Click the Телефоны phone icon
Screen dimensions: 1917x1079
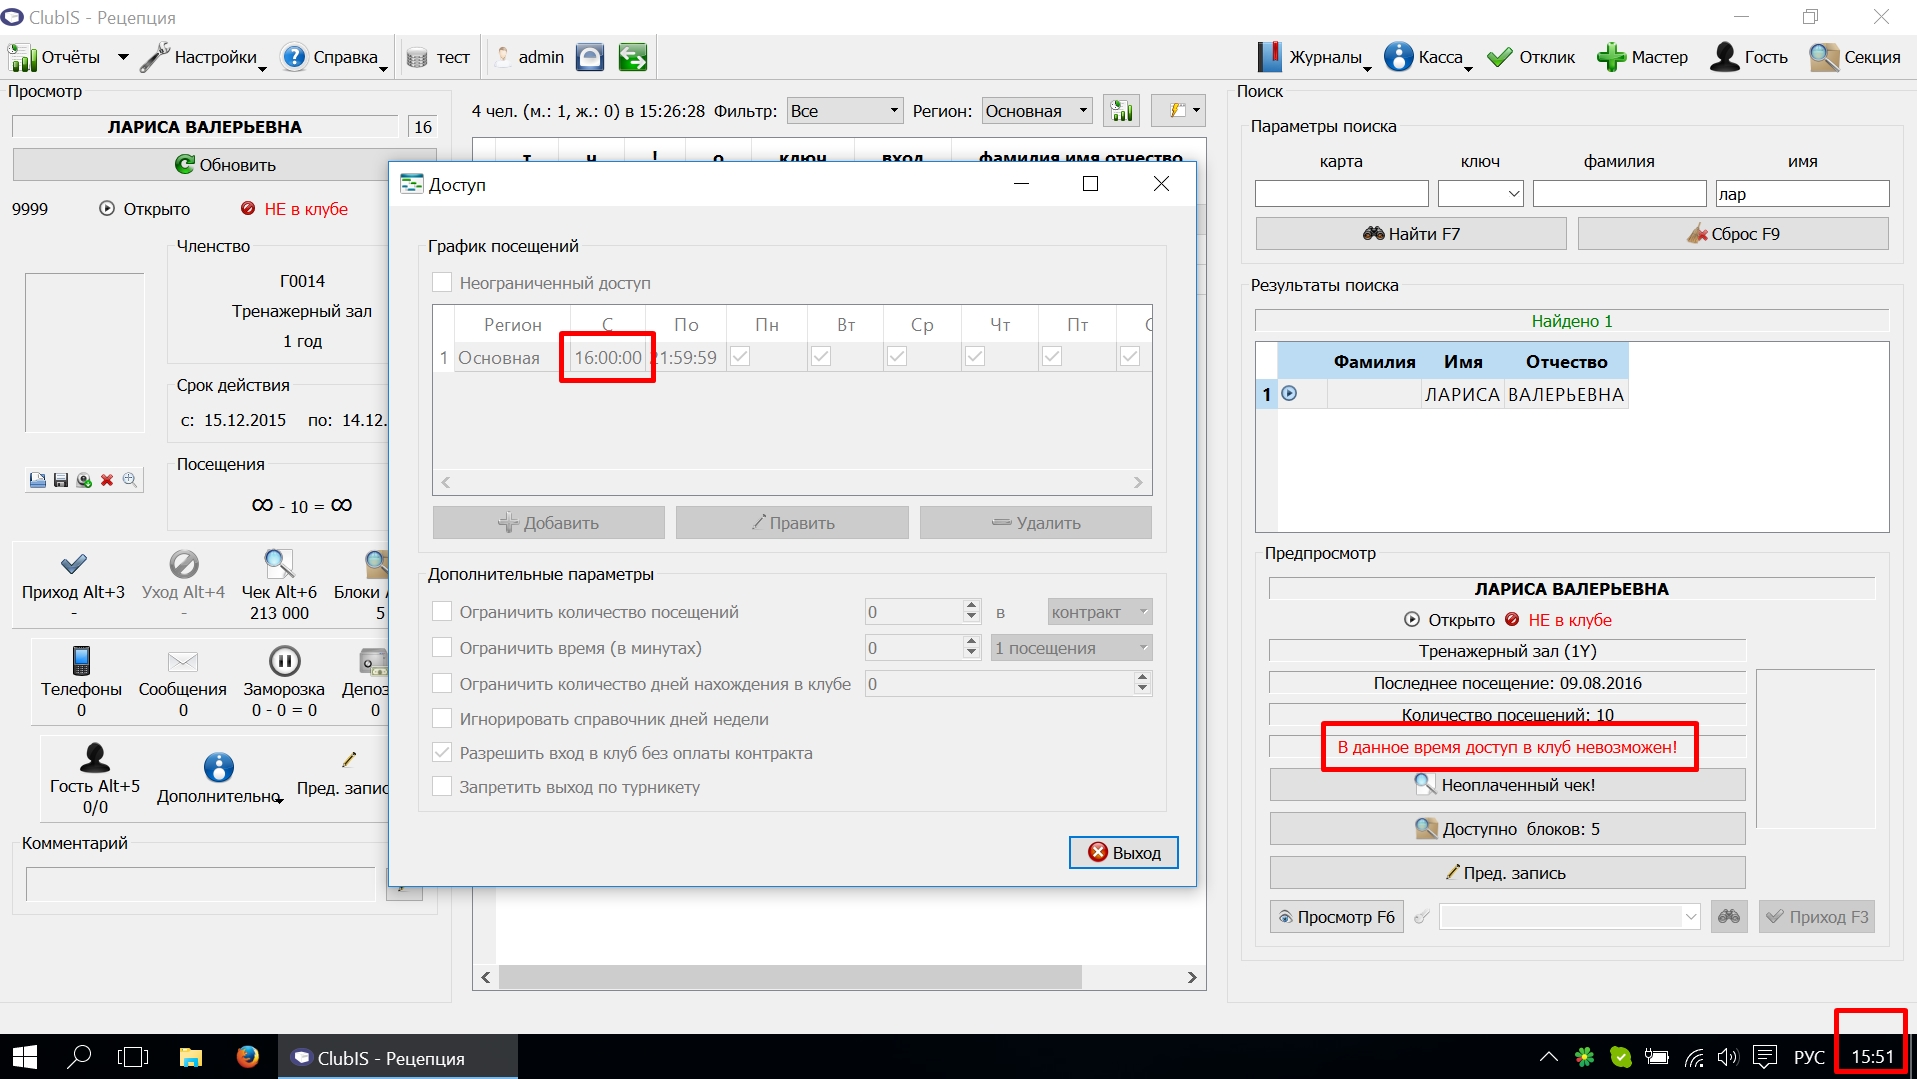[x=81, y=660]
